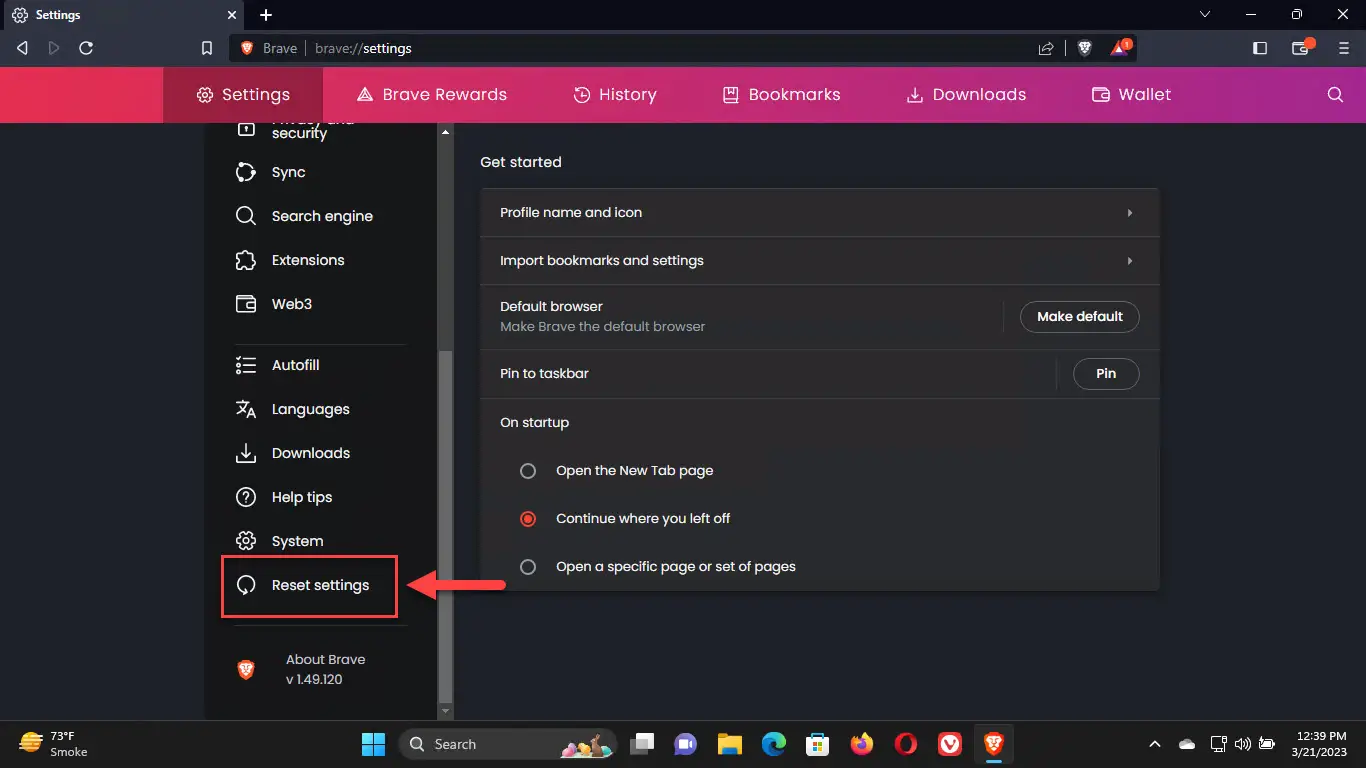Go to the Downloads tab in header
The height and width of the screenshot is (768, 1366).
(966, 95)
